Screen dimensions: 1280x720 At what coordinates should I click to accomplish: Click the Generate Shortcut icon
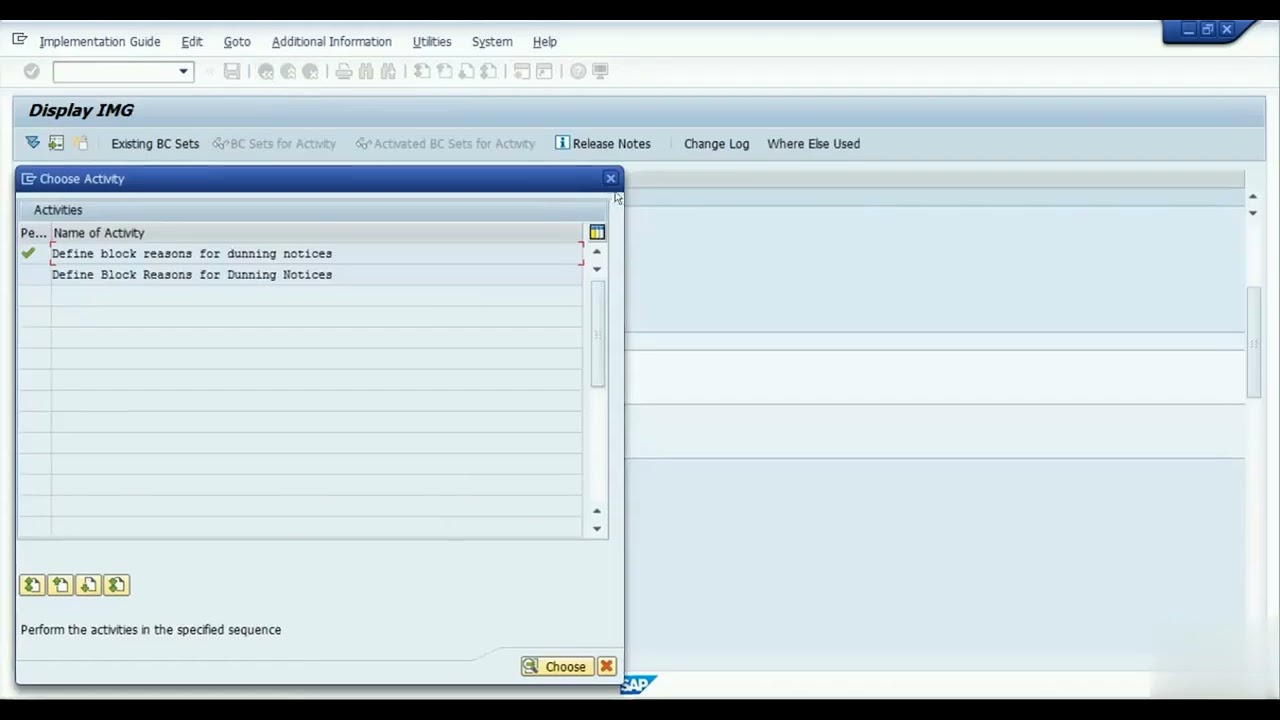tap(544, 71)
